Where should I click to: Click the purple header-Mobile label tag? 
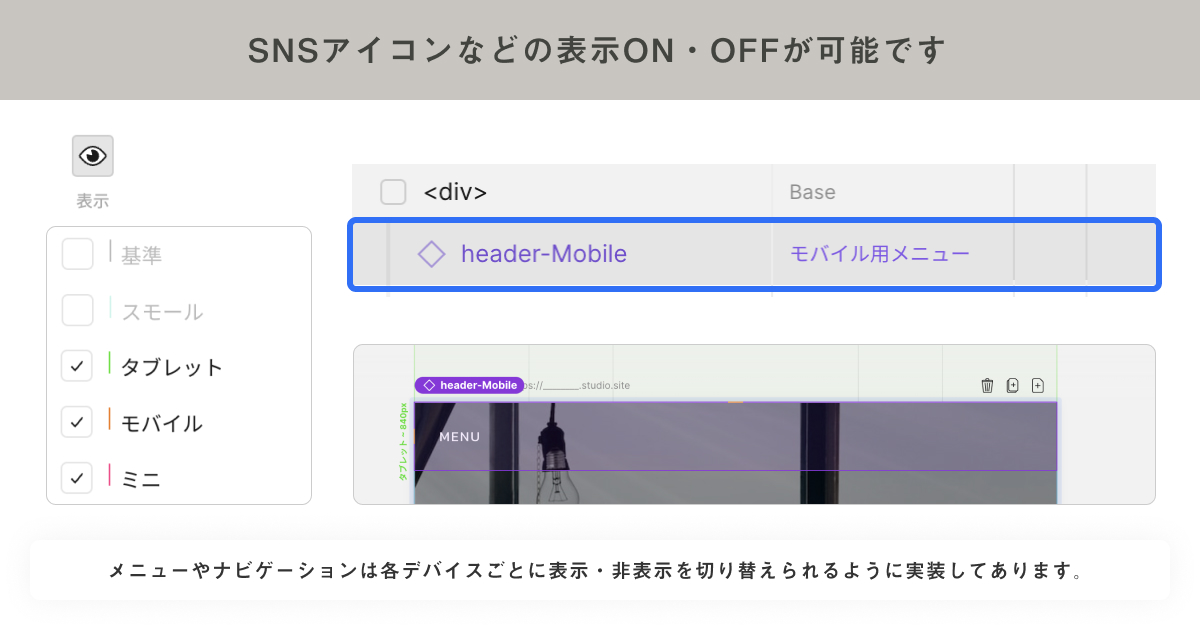(469, 385)
